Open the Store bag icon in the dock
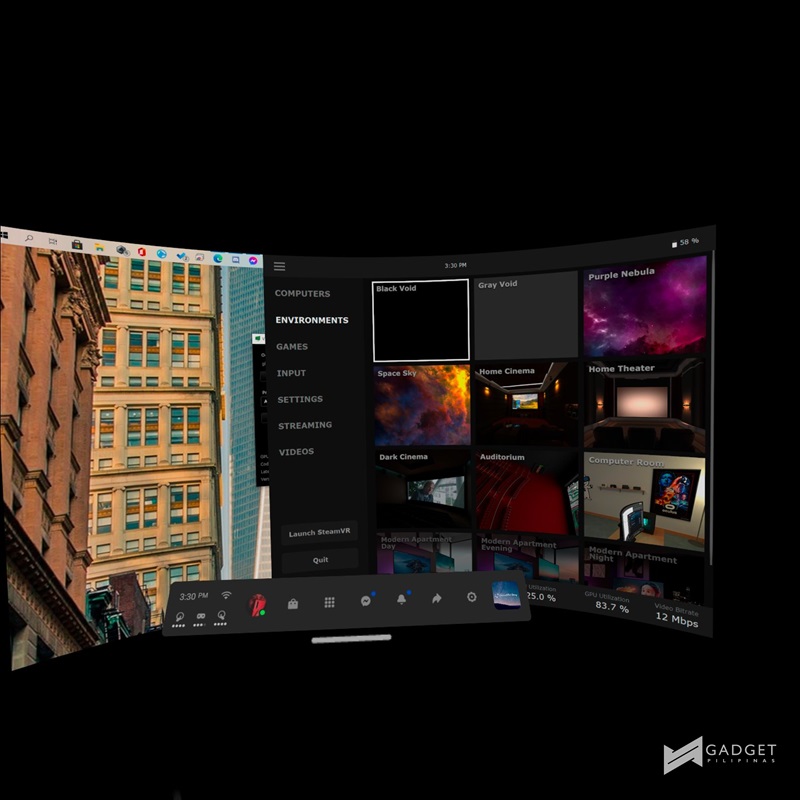Viewport: 800px width, 800px height. [293, 604]
